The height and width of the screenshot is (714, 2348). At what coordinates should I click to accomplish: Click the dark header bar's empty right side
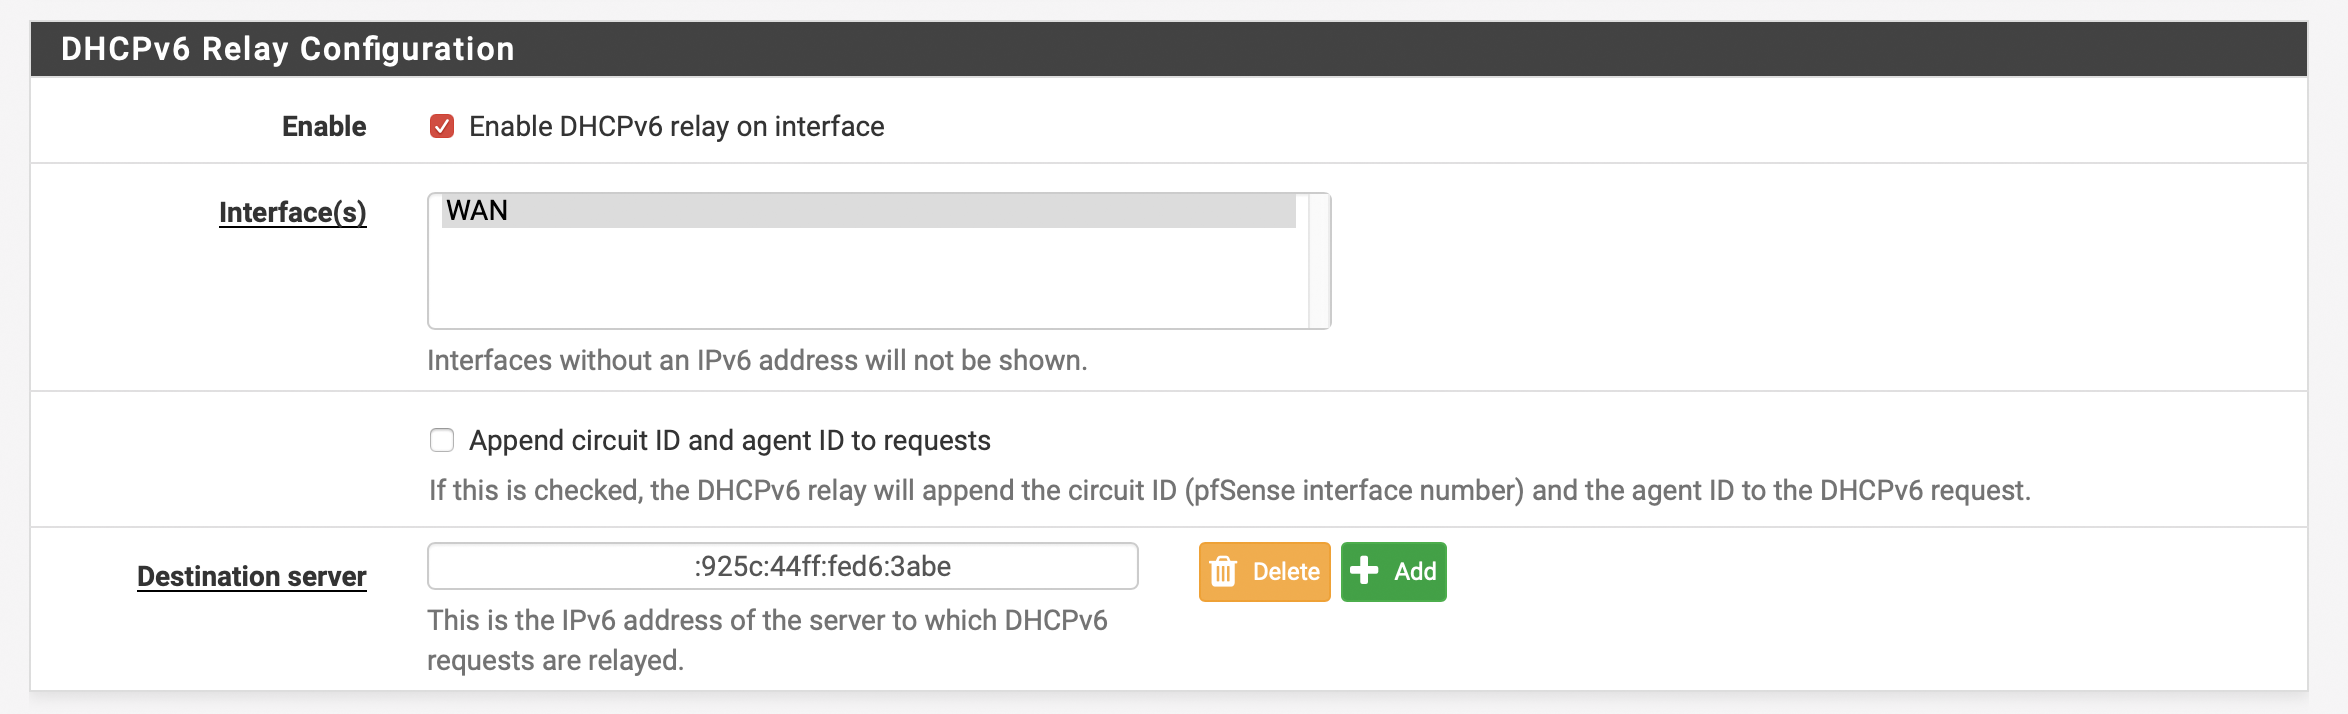pyautogui.click(x=1600, y=49)
